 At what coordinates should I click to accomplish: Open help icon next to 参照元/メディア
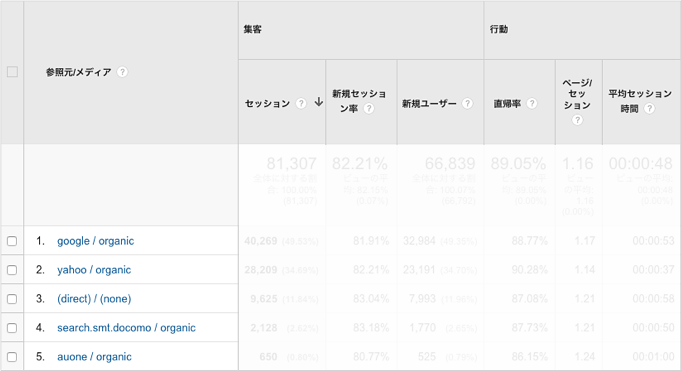tap(122, 72)
